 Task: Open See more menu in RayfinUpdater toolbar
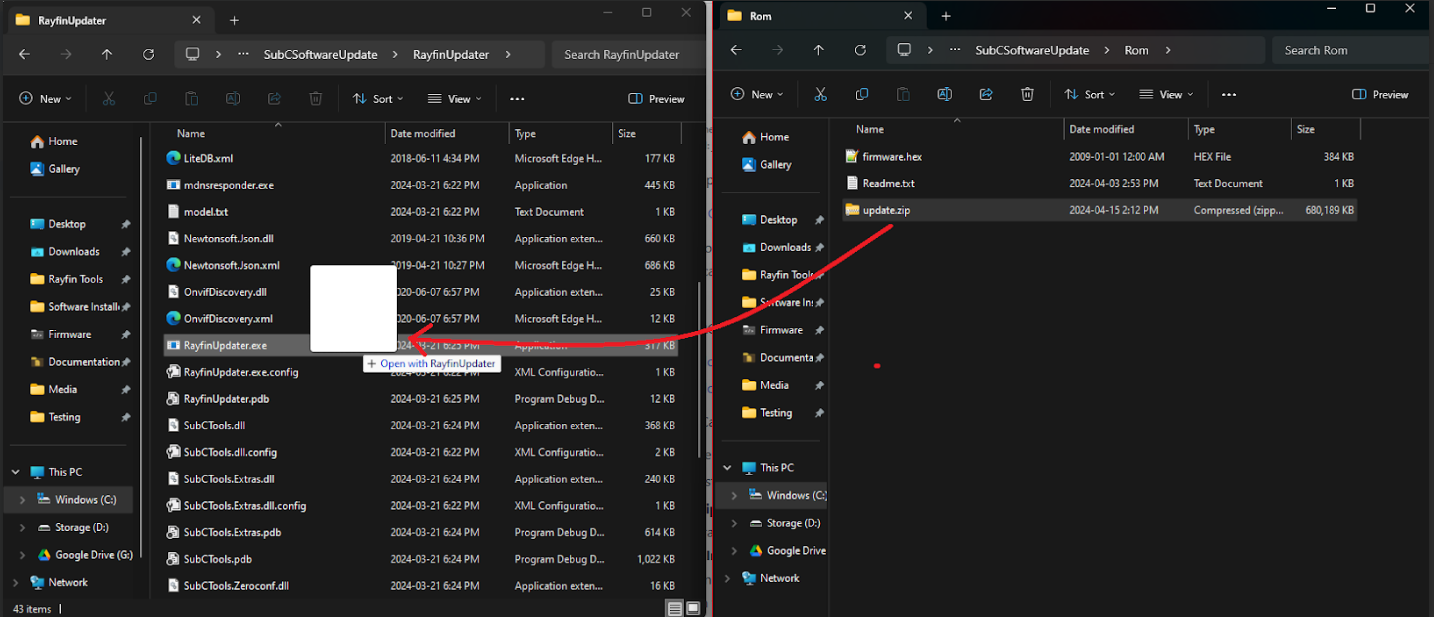517,99
